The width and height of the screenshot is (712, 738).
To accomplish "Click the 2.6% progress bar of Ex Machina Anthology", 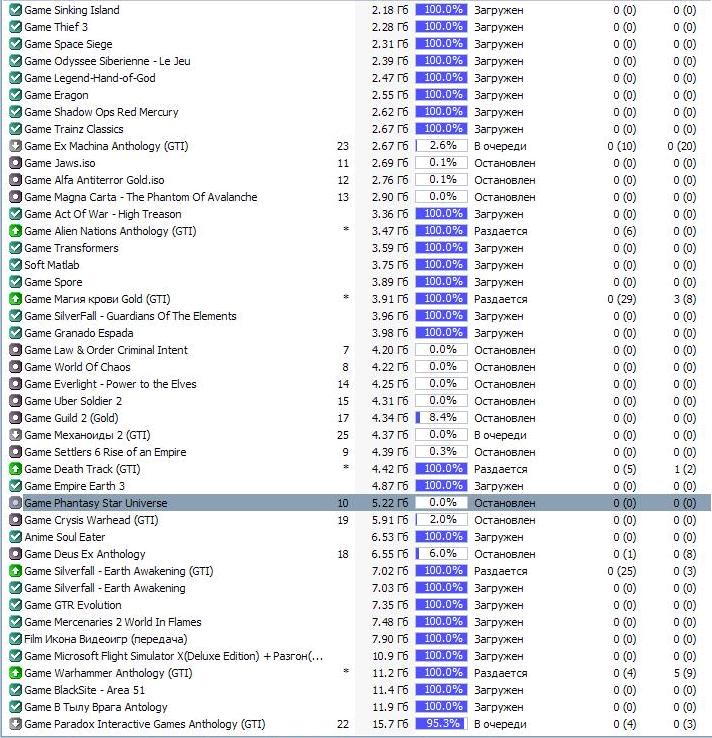I will [x=441, y=146].
